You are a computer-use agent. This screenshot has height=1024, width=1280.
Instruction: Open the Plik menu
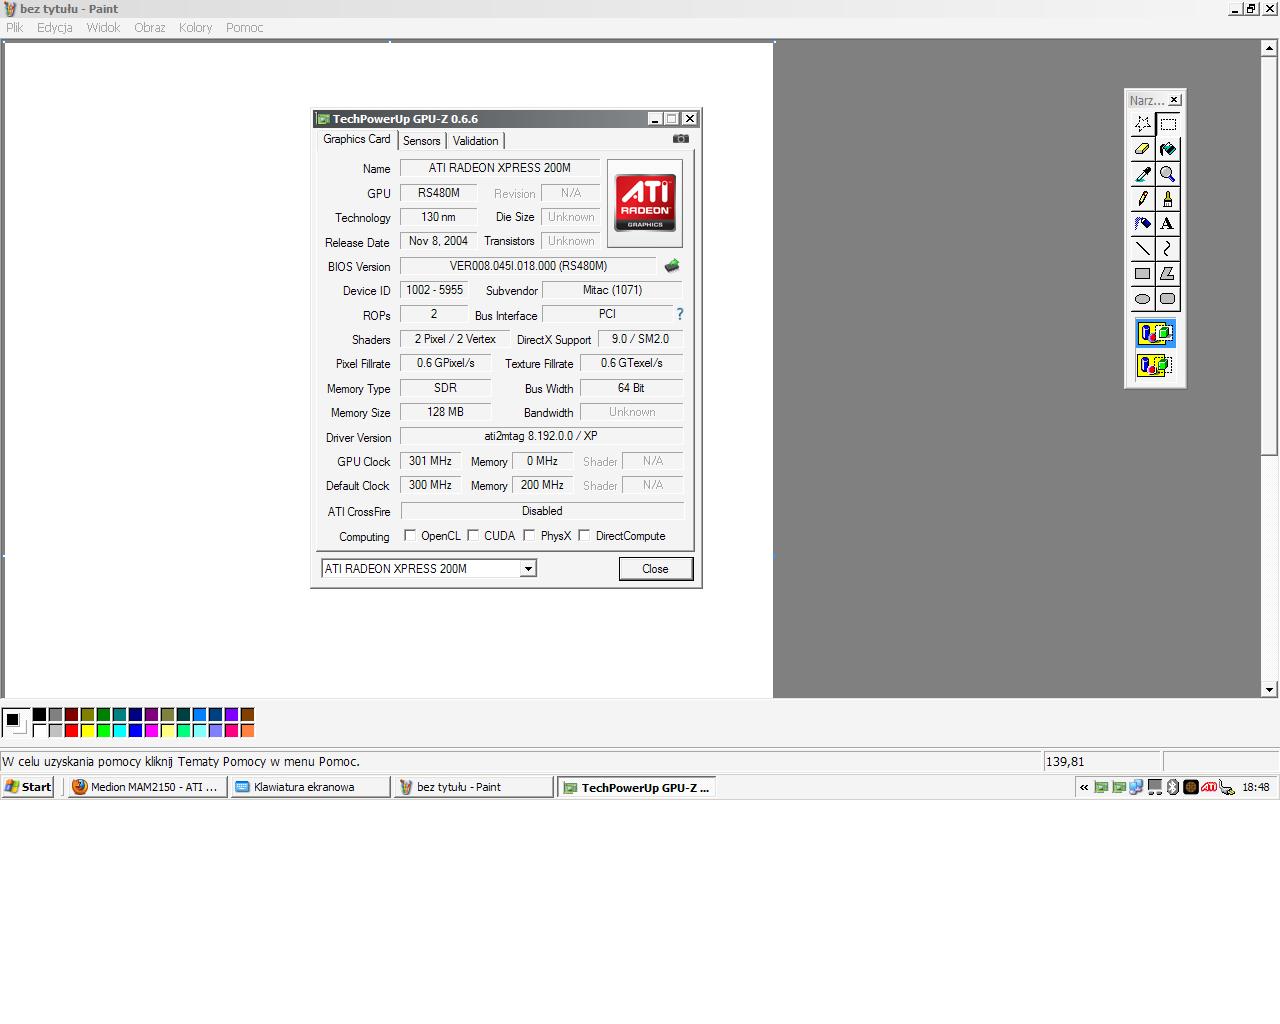pyautogui.click(x=15, y=28)
